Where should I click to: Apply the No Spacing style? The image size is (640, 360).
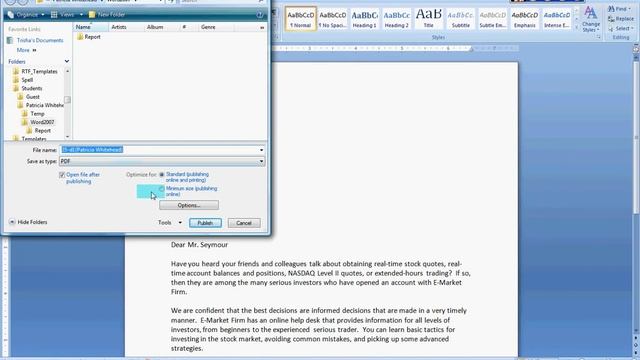tap(333, 19)
